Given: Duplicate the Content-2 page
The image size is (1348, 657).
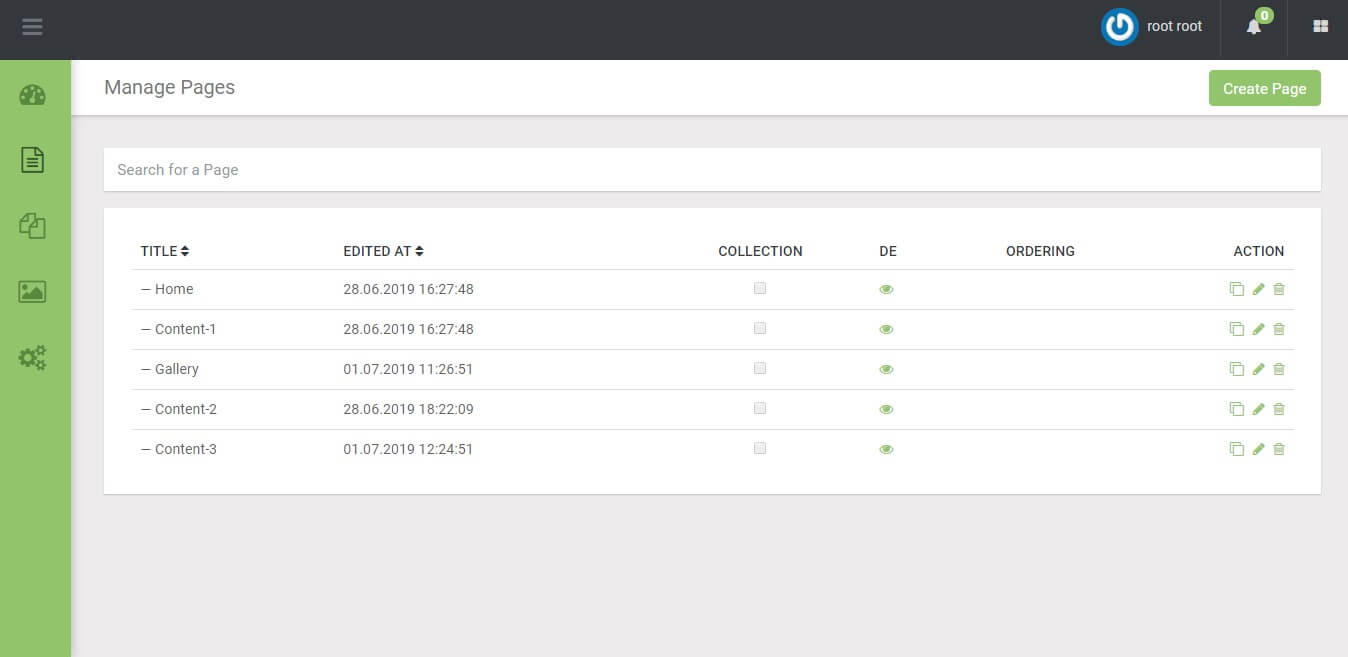Looking at the screenshot, I should click(1237, 409).
